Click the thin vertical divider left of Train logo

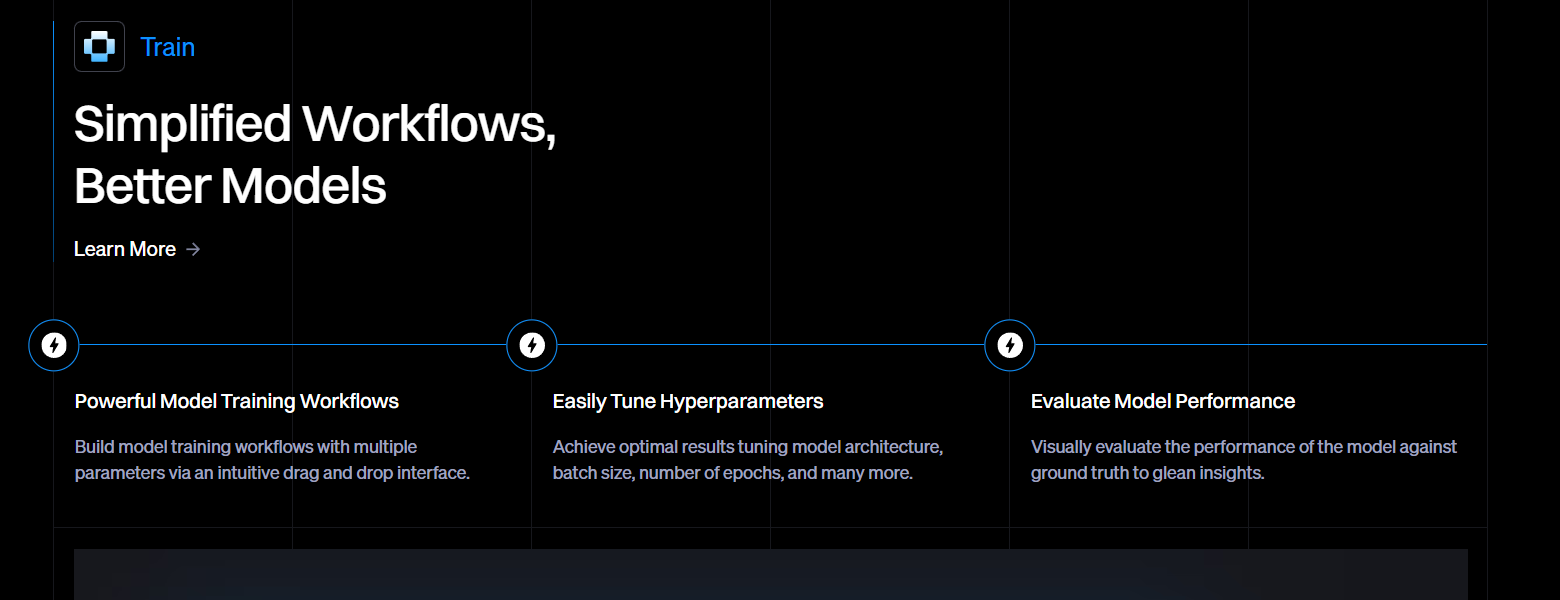point(53,140)
